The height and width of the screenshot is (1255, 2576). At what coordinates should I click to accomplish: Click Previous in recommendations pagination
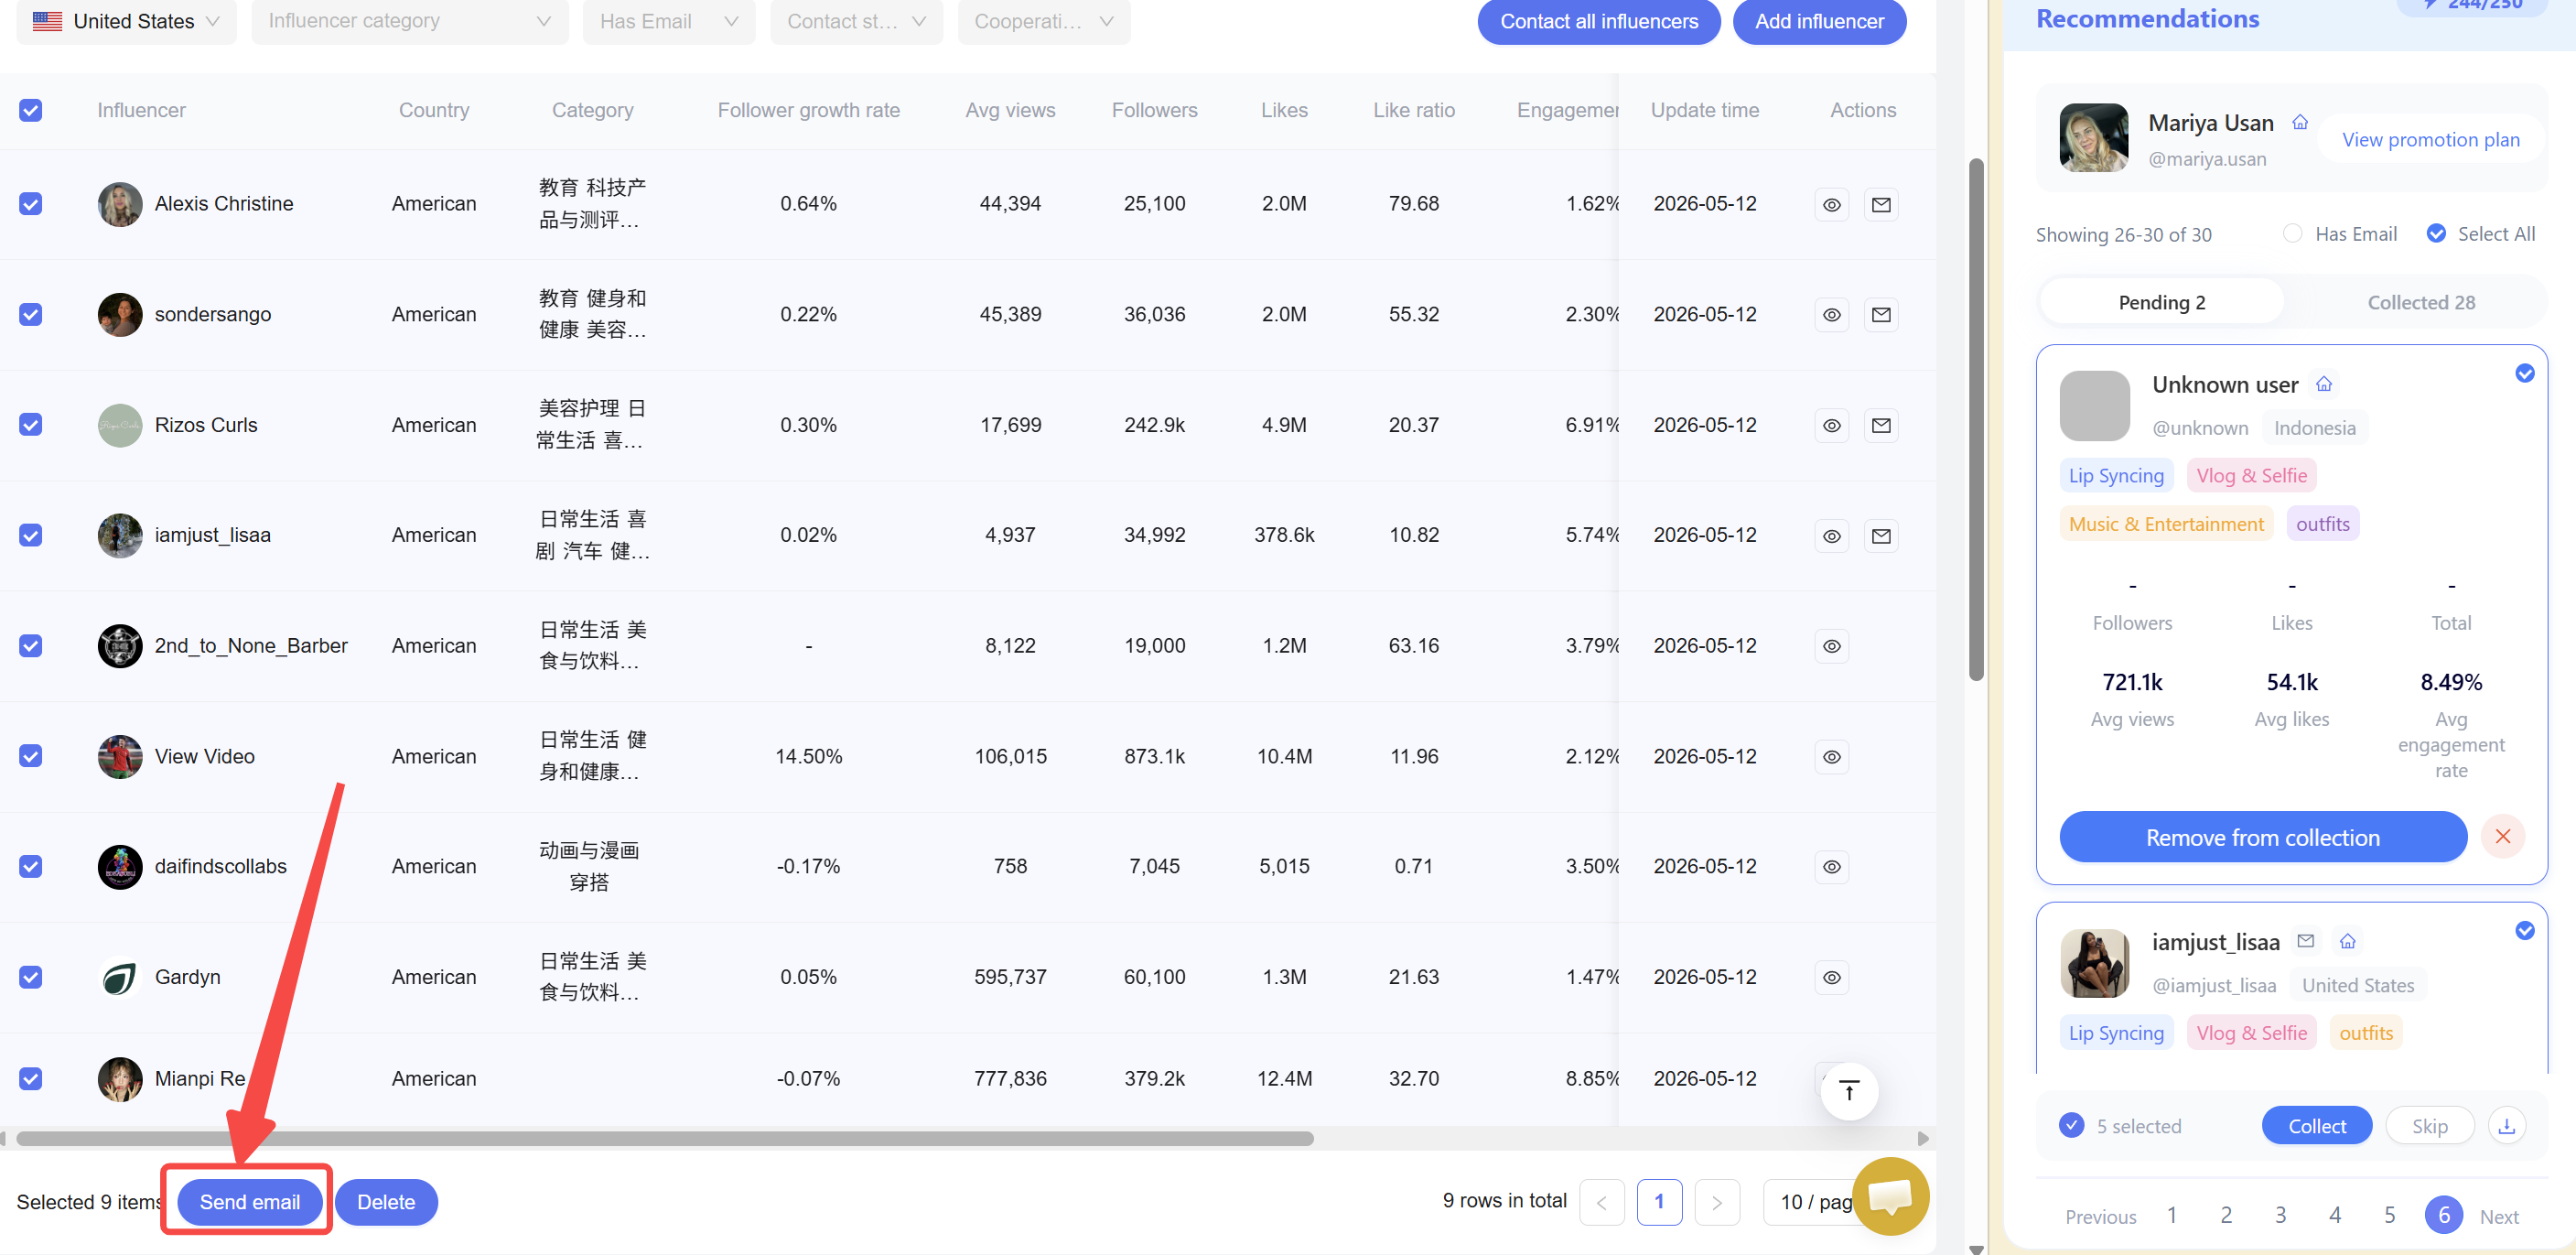coord(2101,1216)
